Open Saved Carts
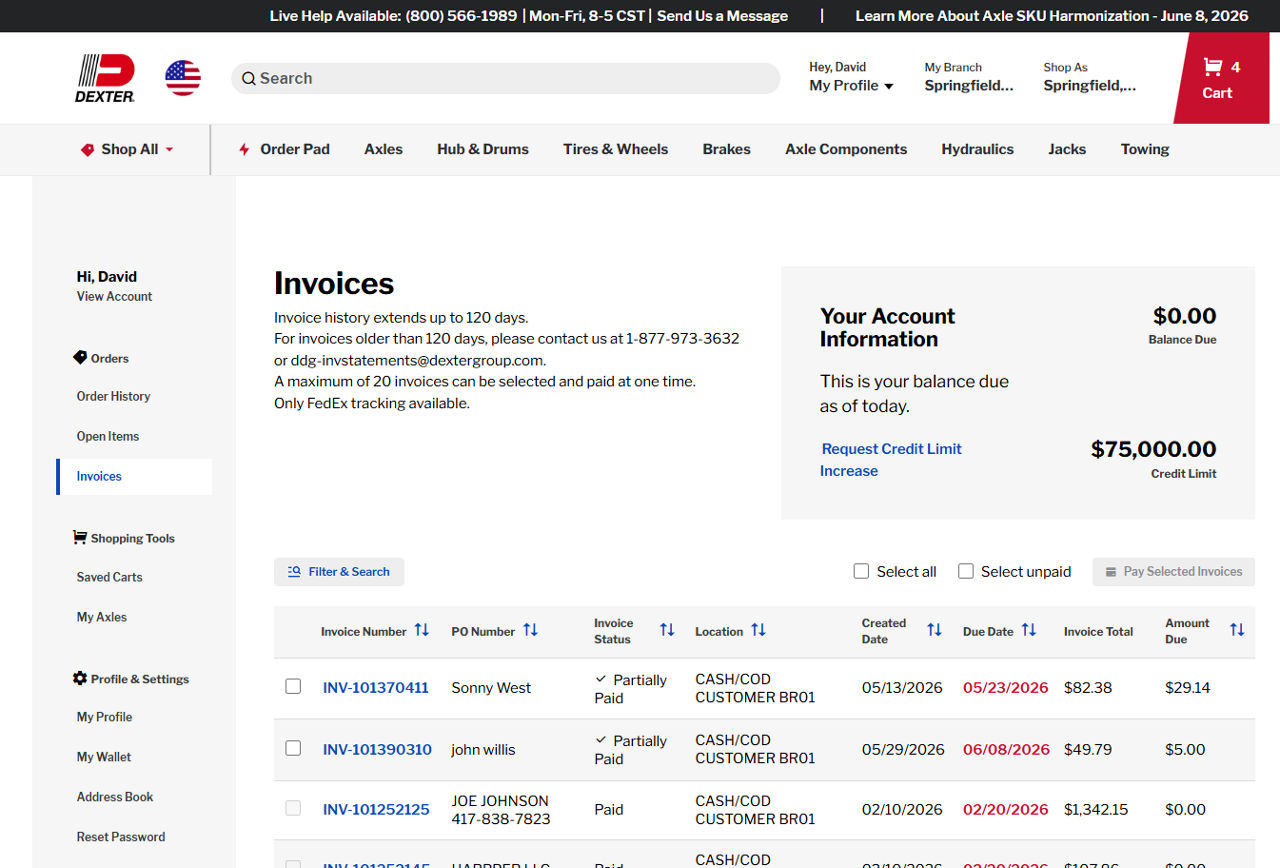The image size is (1280, 868). [109, 577]
